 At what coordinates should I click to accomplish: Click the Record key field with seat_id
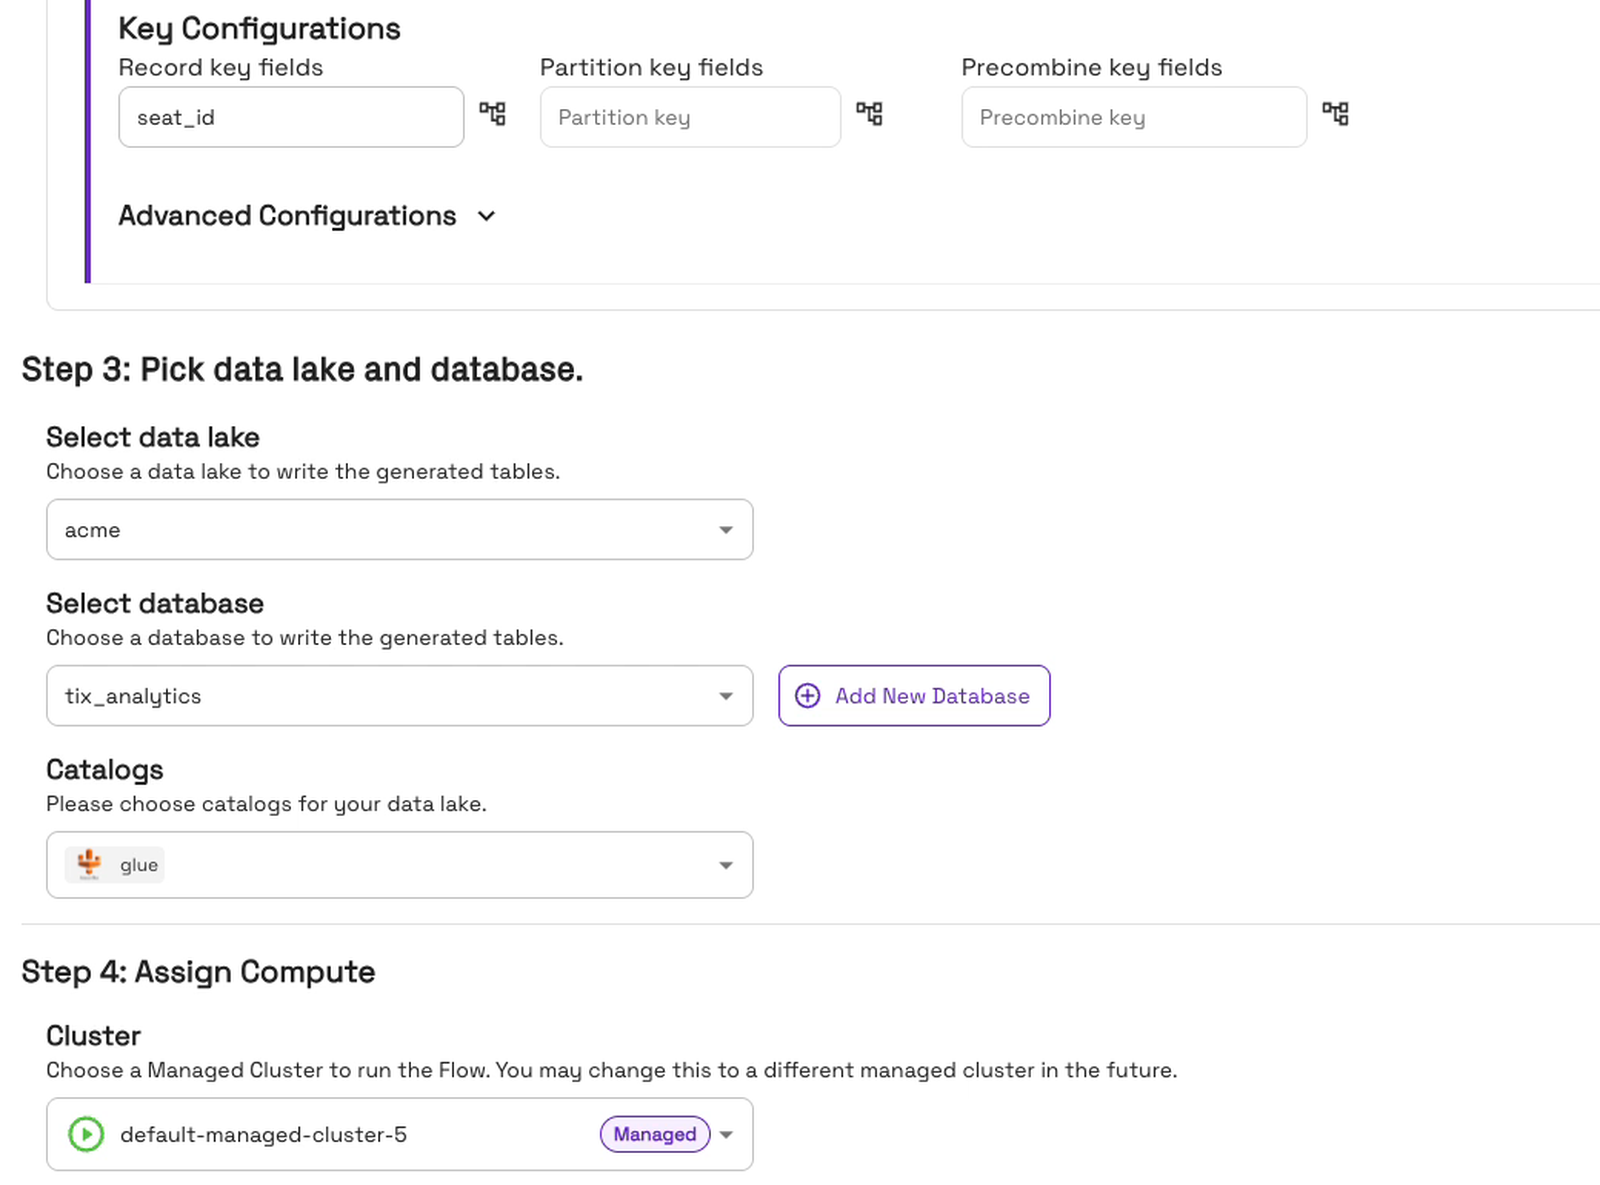291,117
